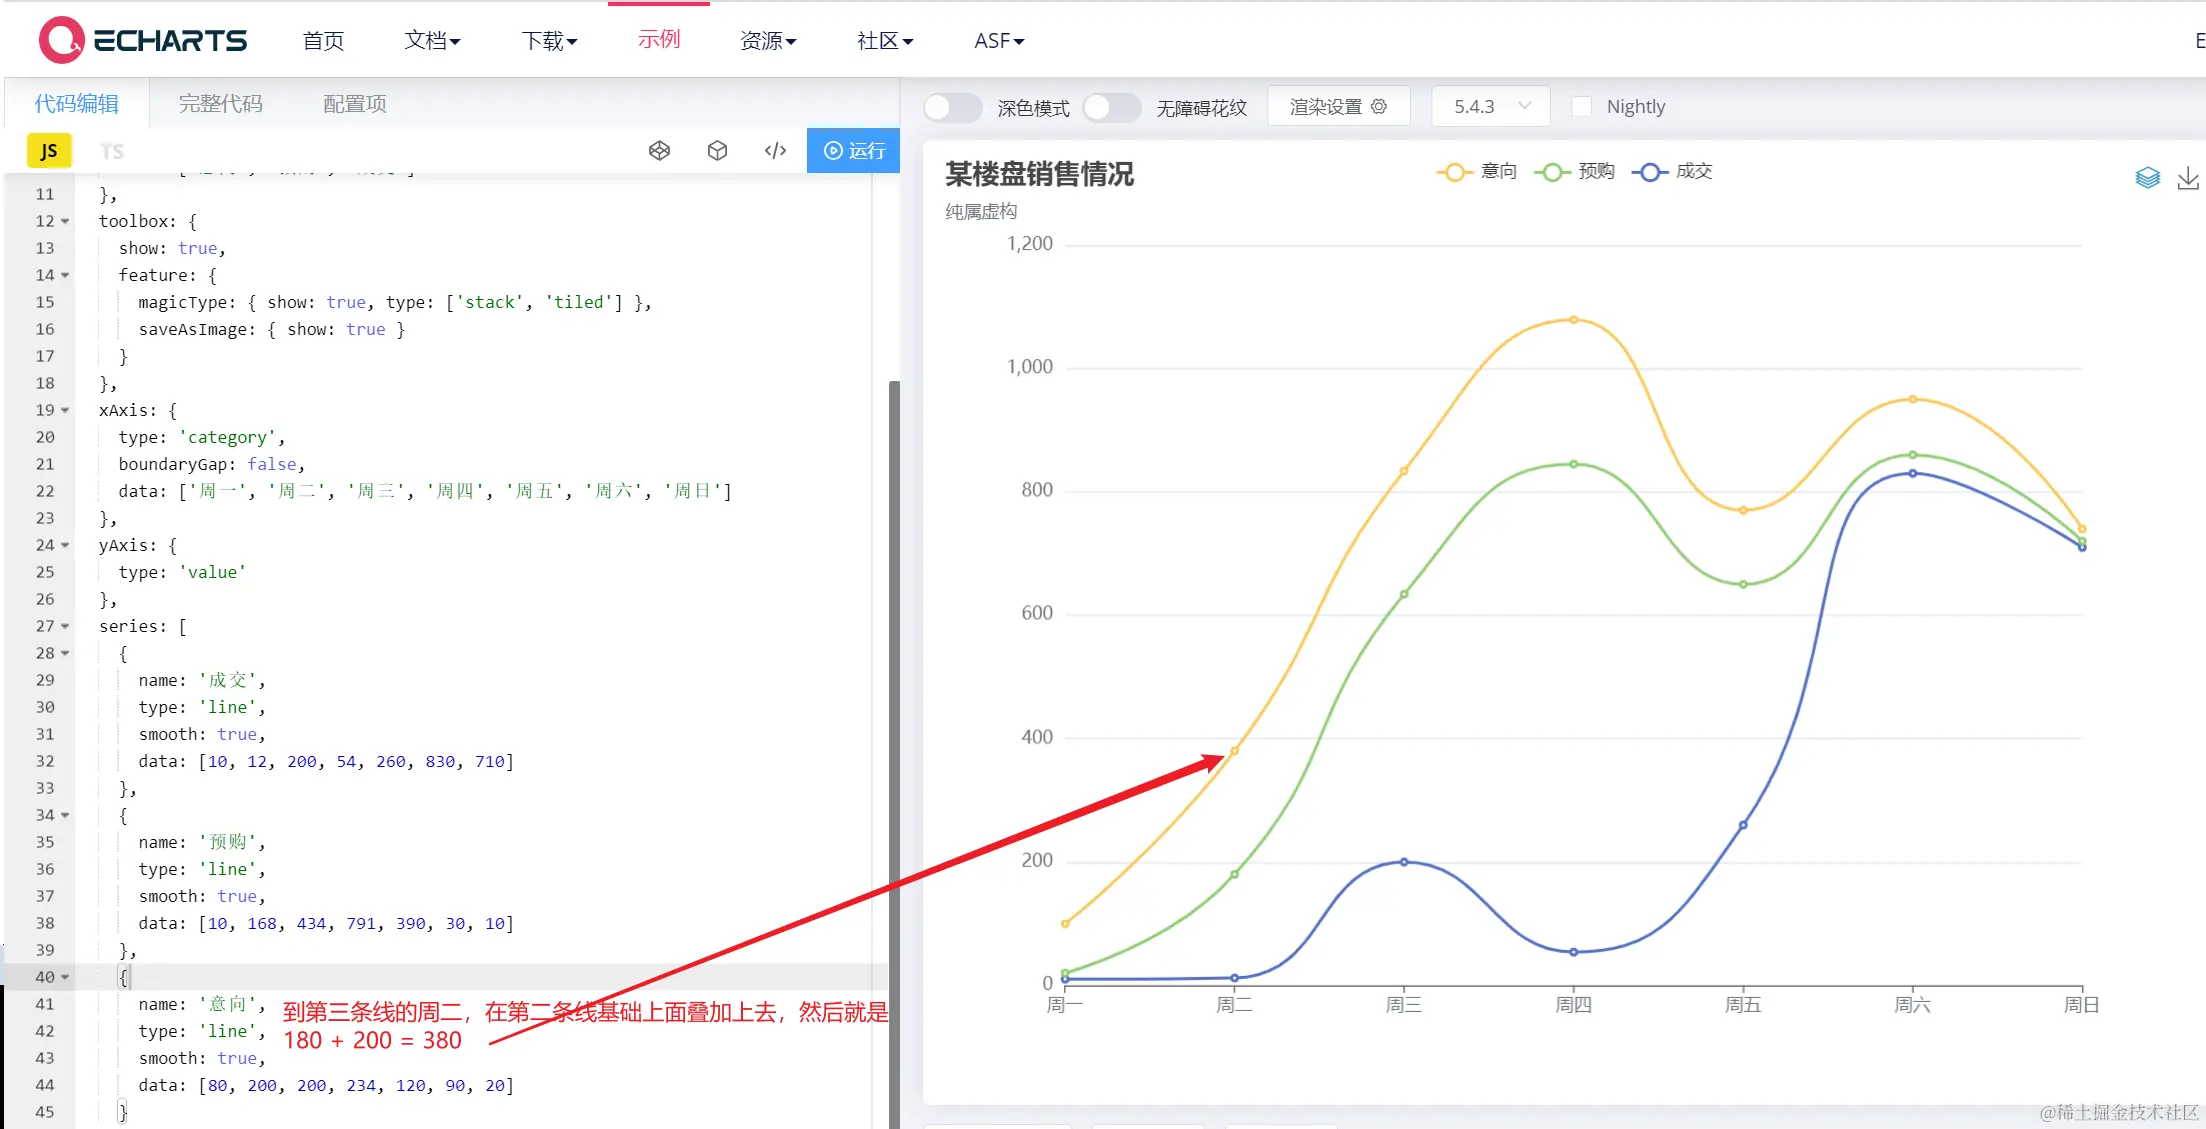Open the CodeSandbox icon in editor toolbar
The height and width of the screenshot is (1129, 2206).
tap(659, 151)
